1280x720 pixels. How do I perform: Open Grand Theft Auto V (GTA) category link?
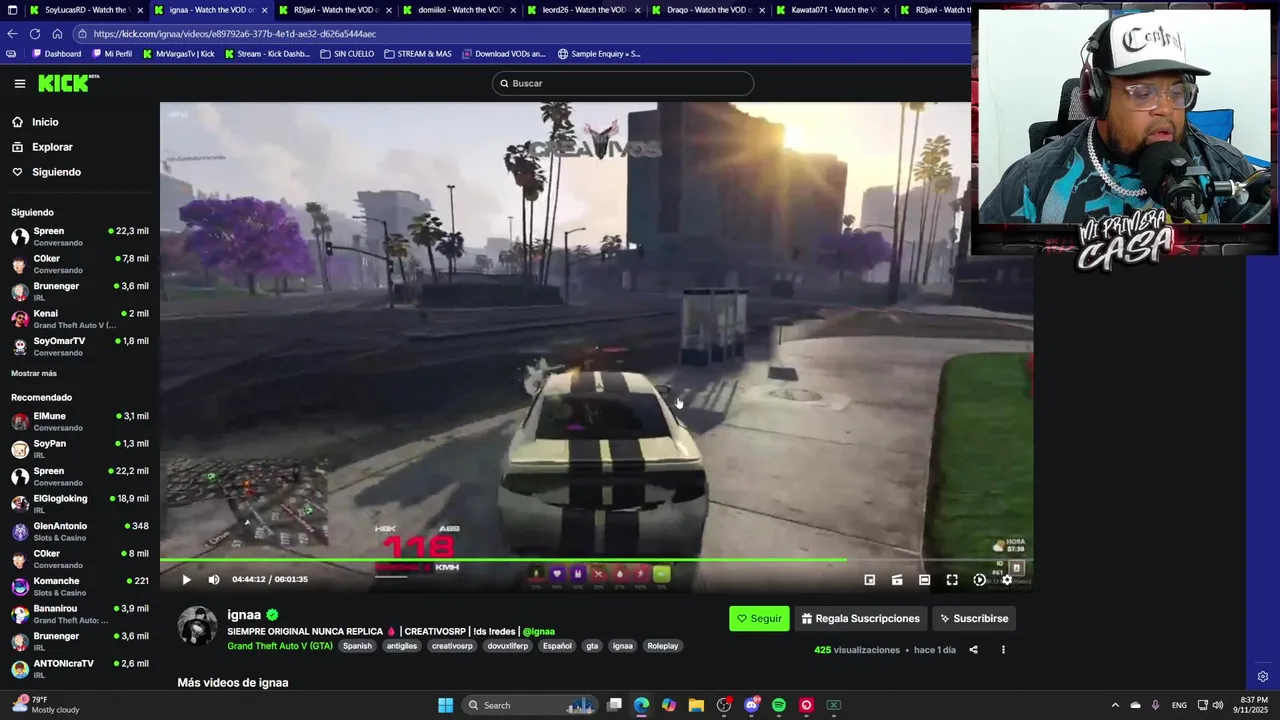pyautogui.click(x=280, y=646)
